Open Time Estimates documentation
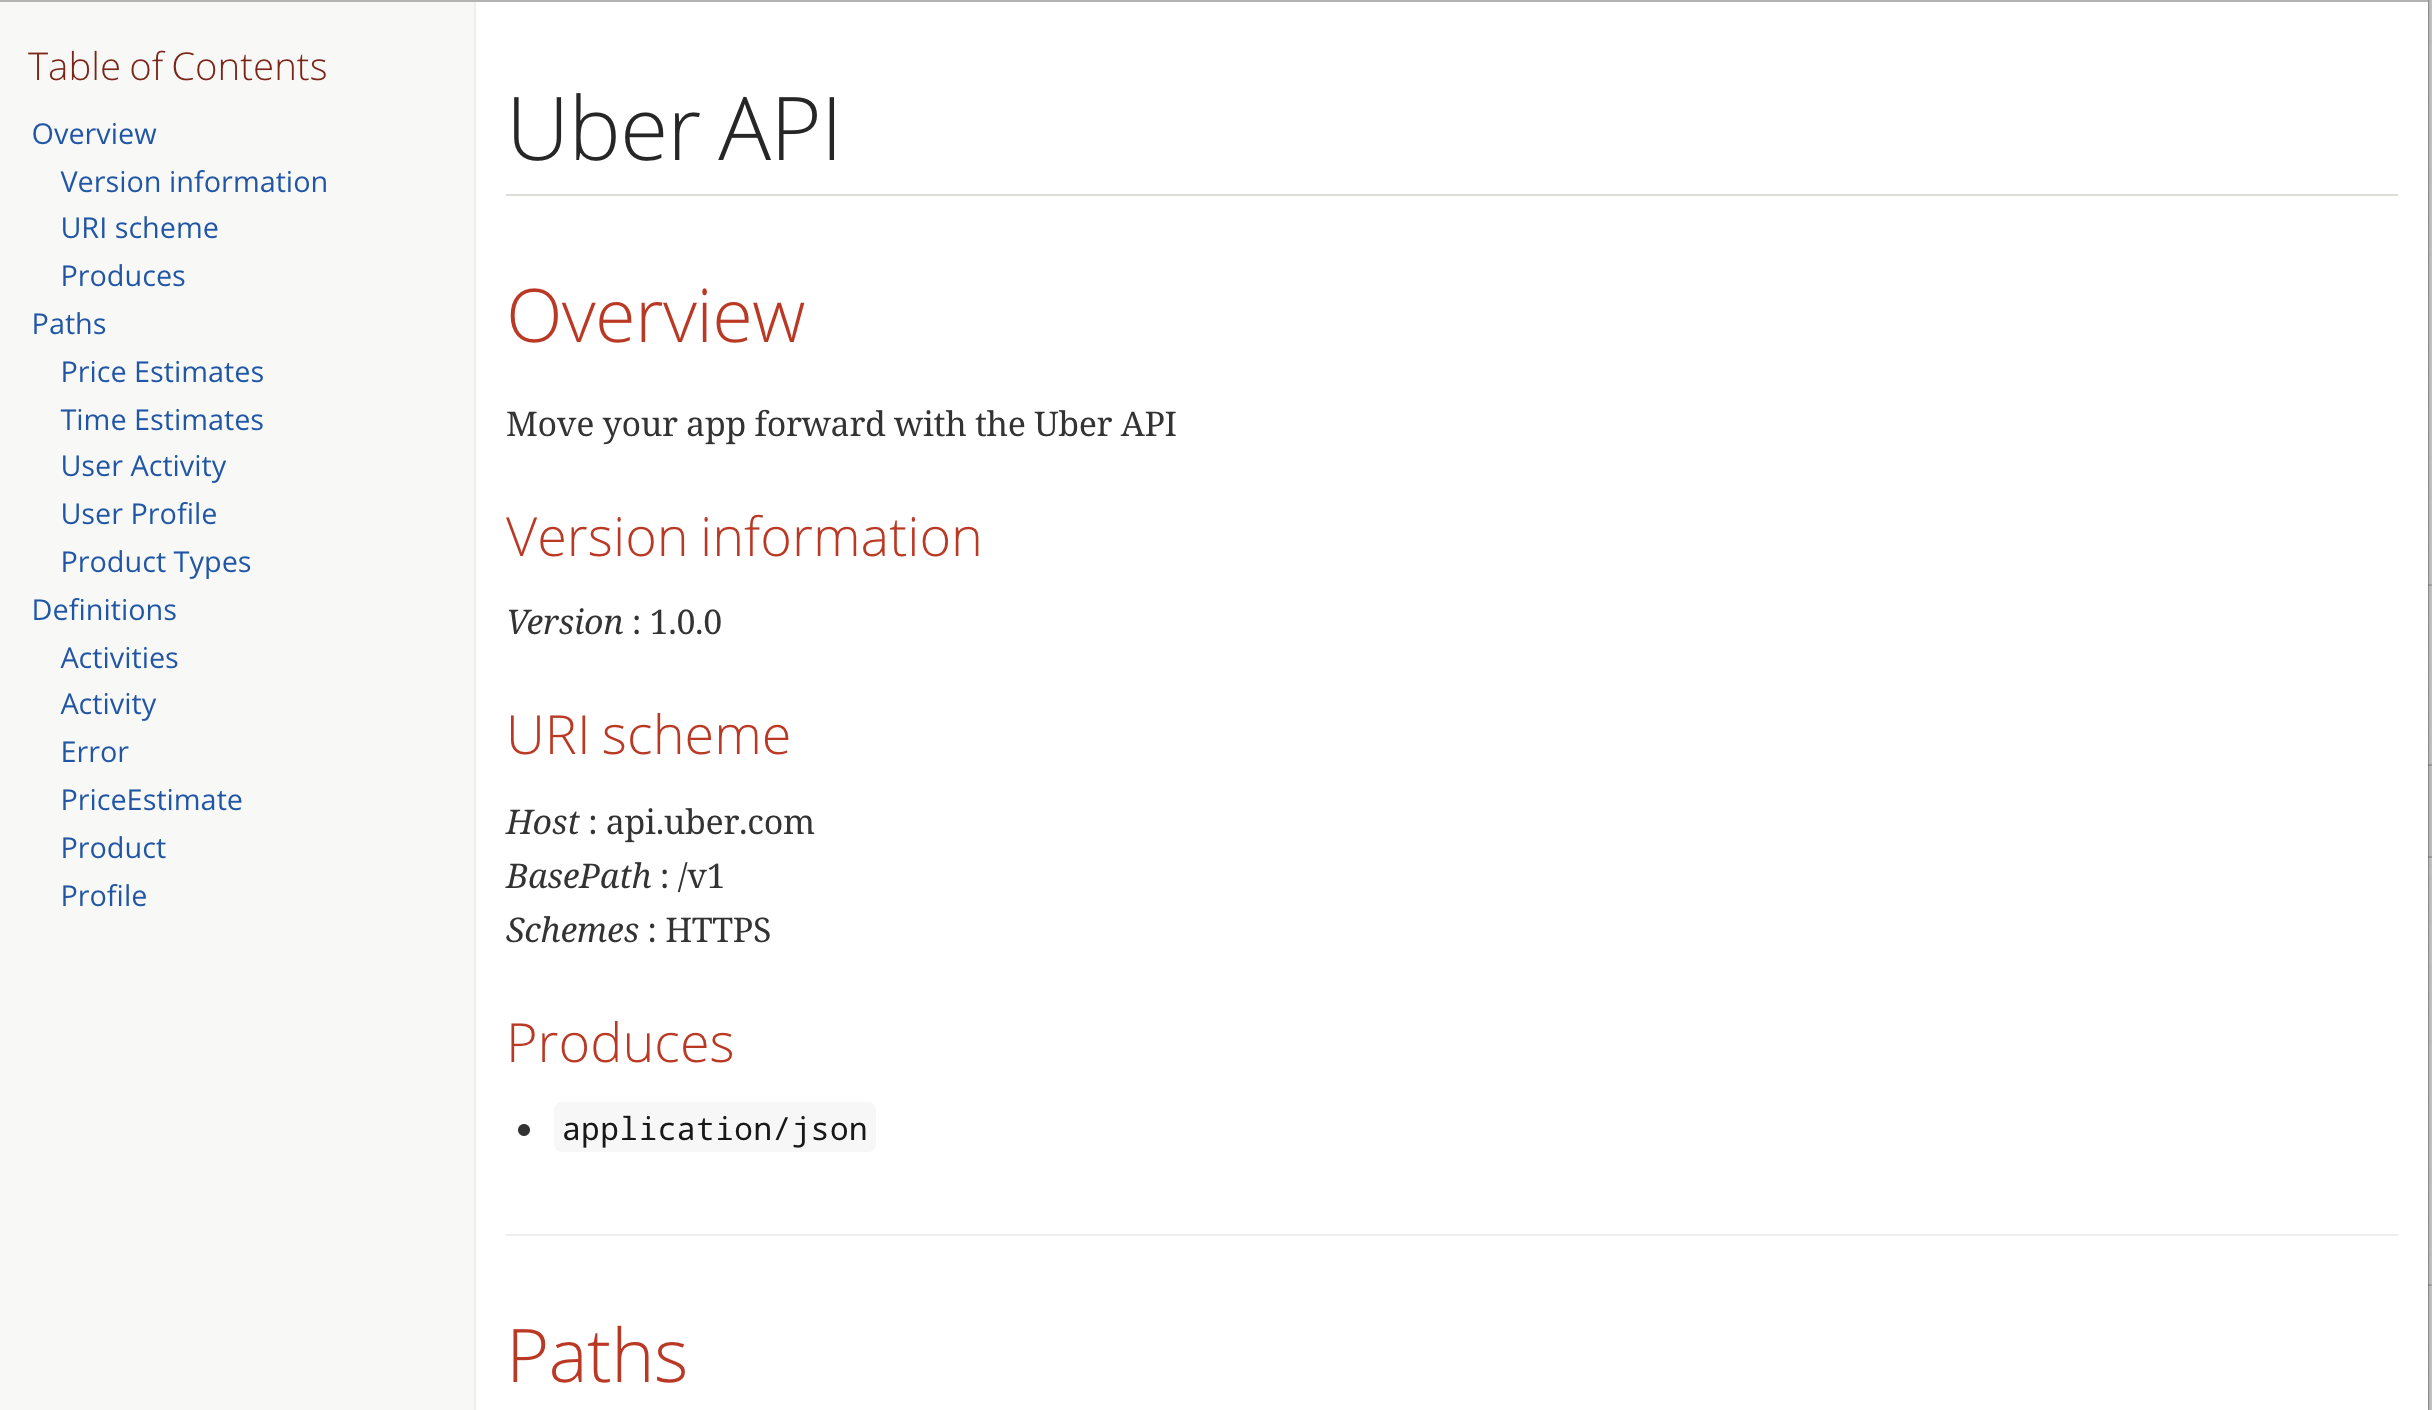The height and width of the screenshot is (1410, 2432). [x=161, y=419]
